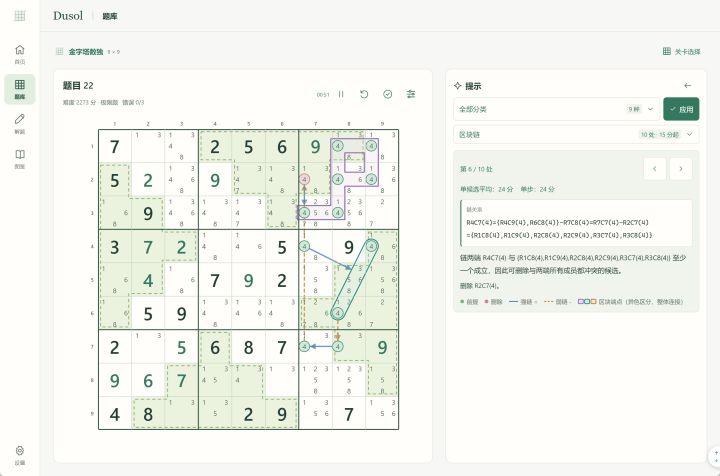Open the puzzle settings sliders icon

pos(411,94)
